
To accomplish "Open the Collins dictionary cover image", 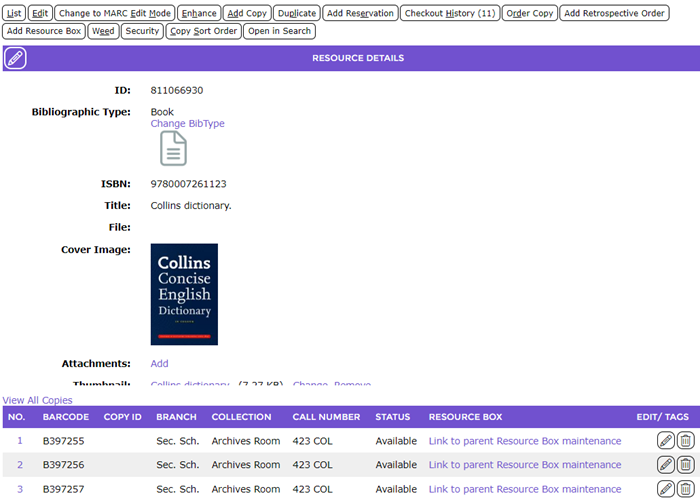I will 184,294.
